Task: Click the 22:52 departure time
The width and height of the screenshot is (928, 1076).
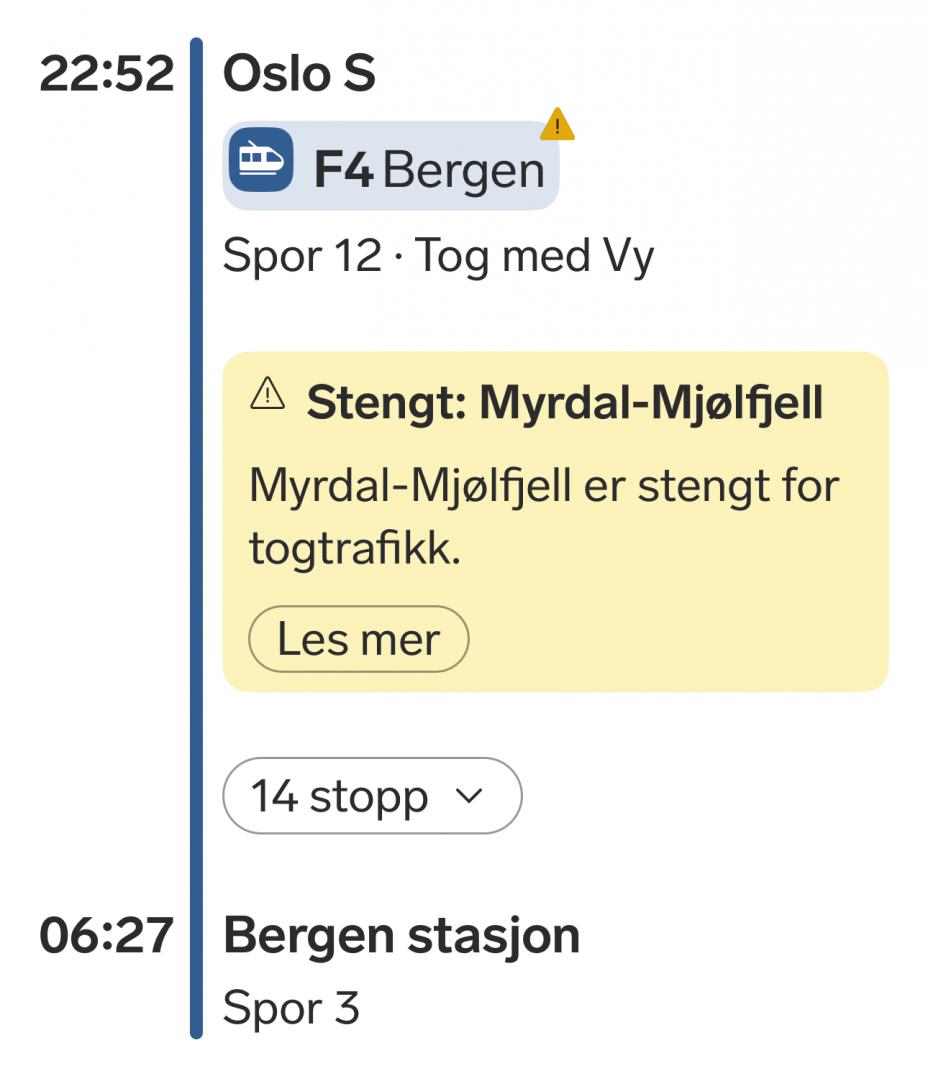Action: (106, 75)
